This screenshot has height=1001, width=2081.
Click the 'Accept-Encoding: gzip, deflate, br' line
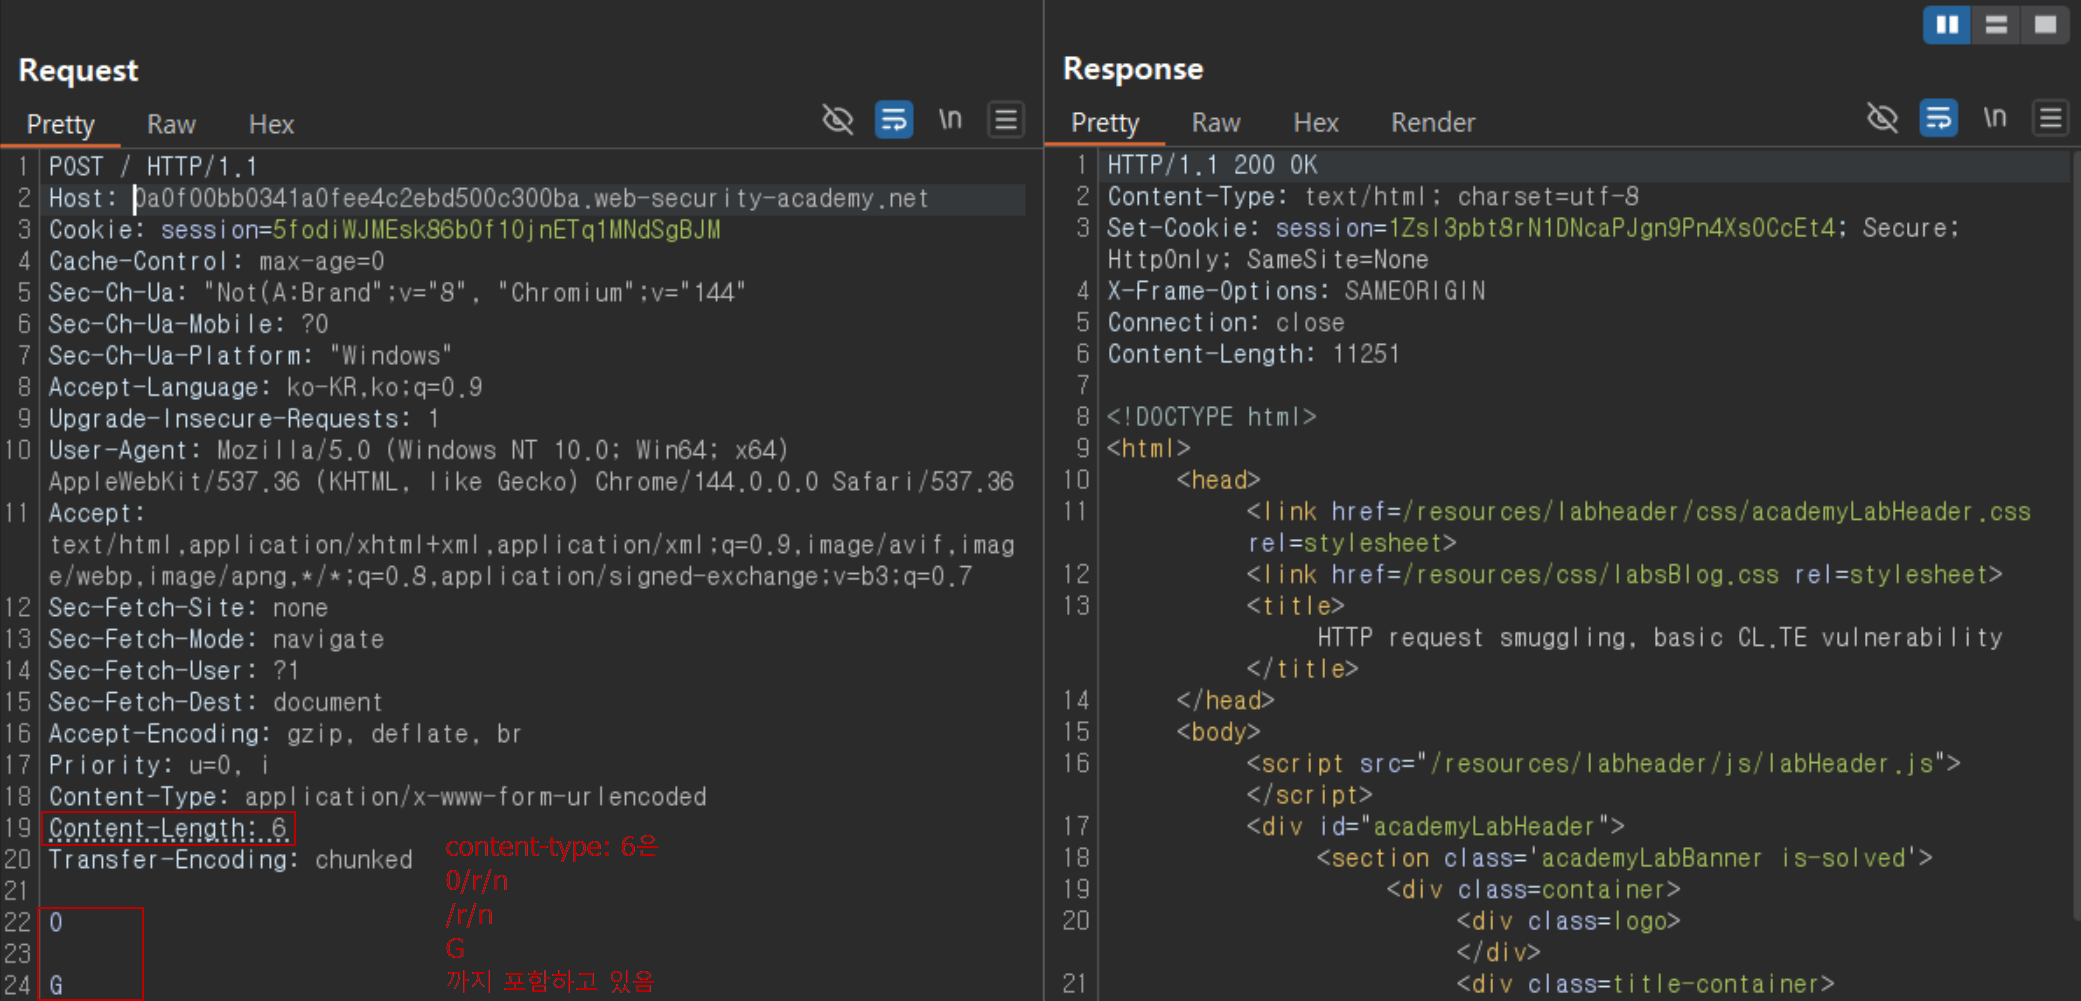coord(285,733)
